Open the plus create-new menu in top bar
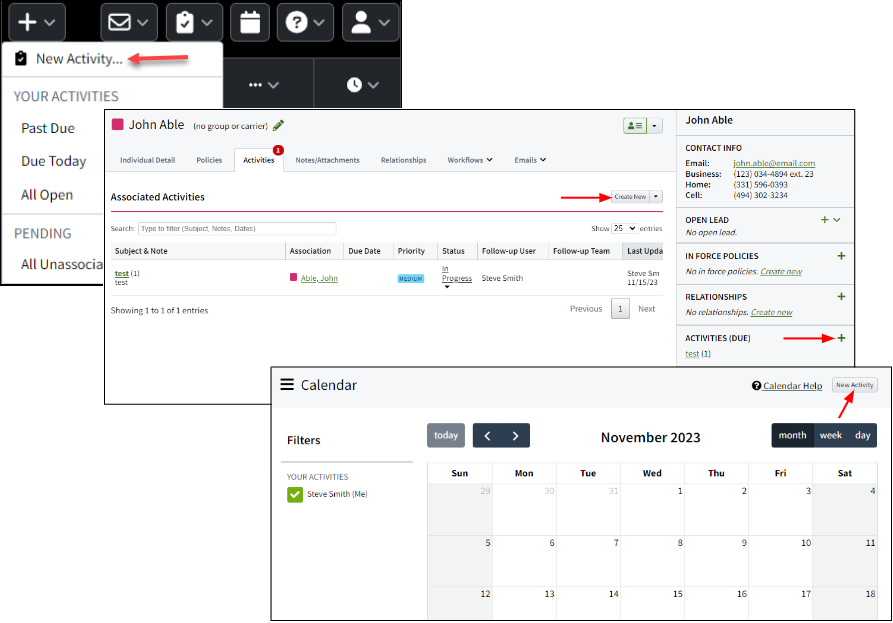 pos(37,22)
